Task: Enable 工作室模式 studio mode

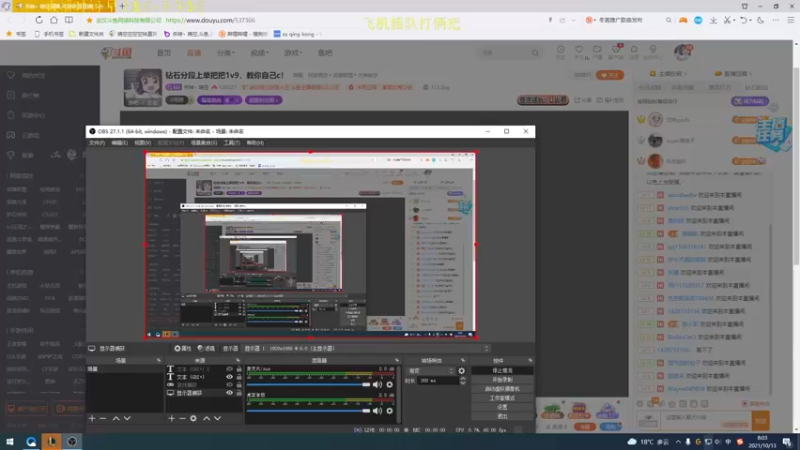Action: pos(502,398)
